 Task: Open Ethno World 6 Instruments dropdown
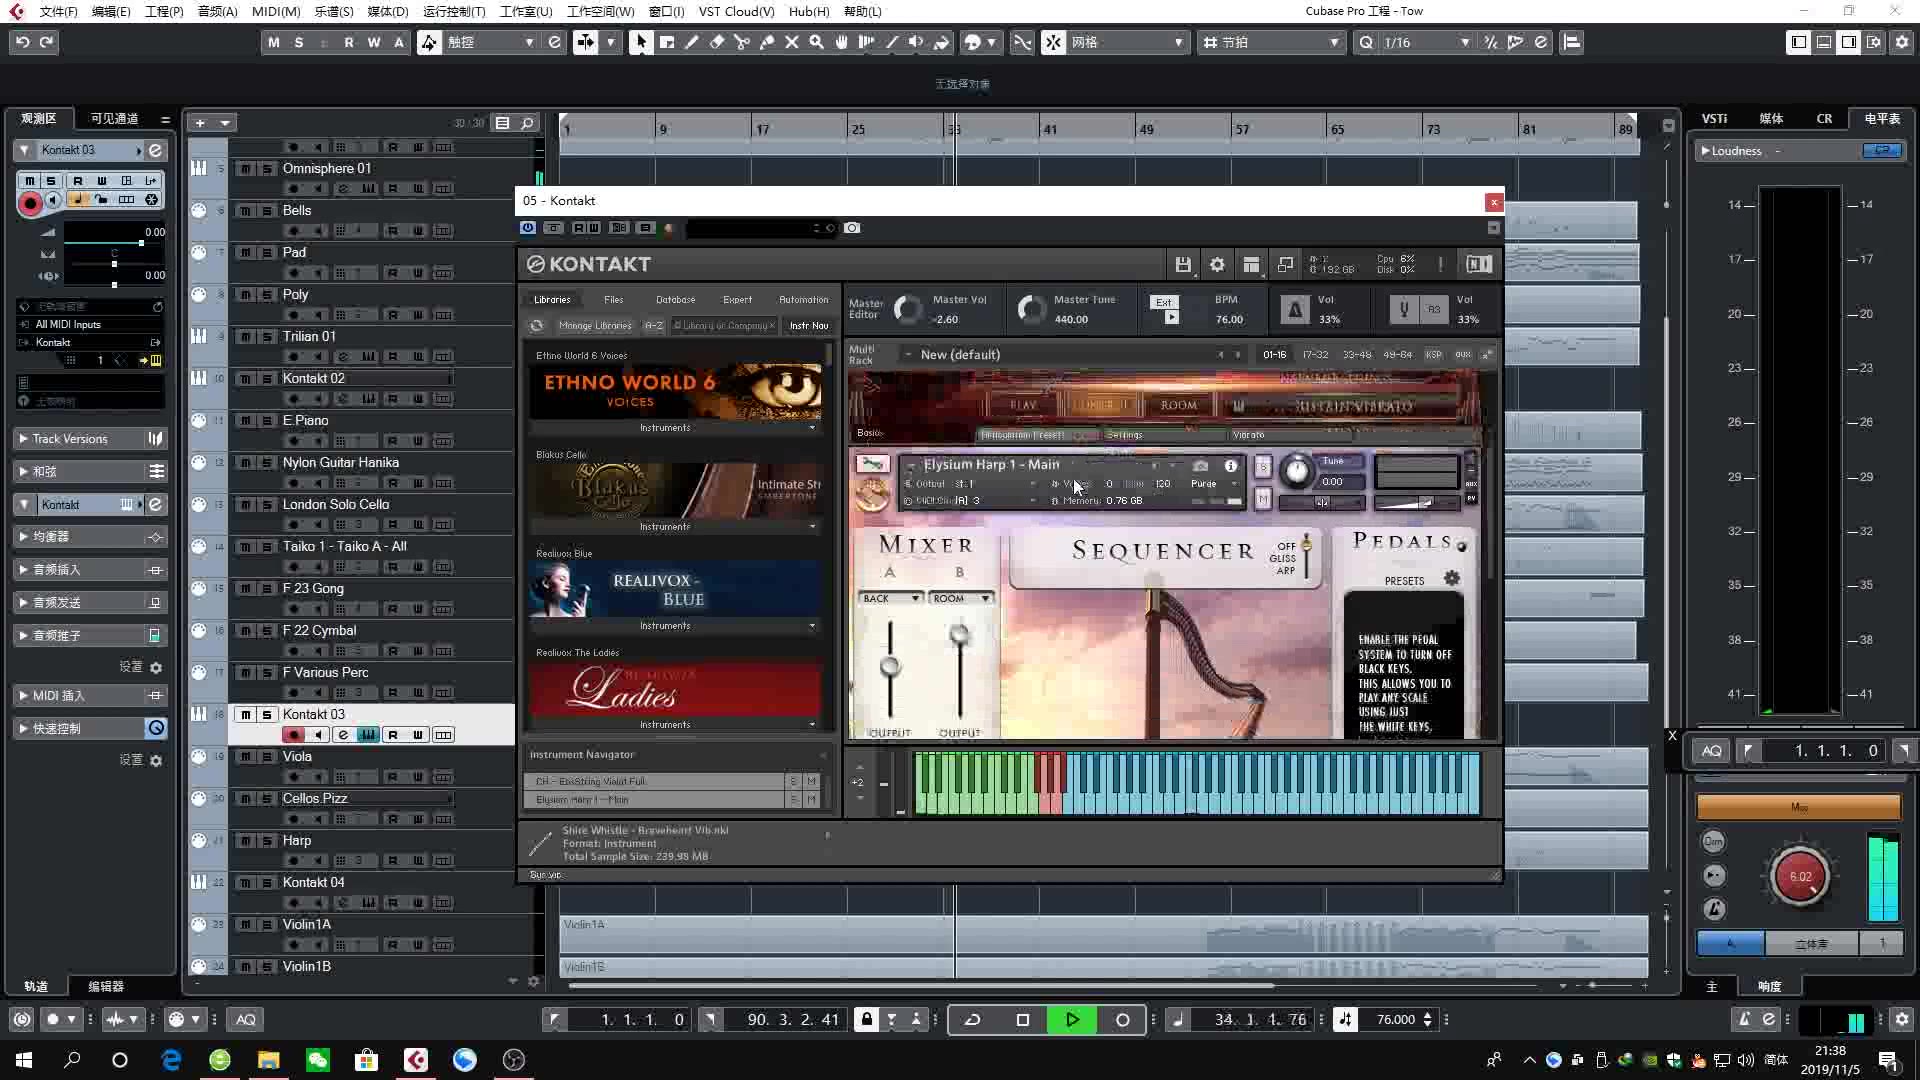click(675, 428)
